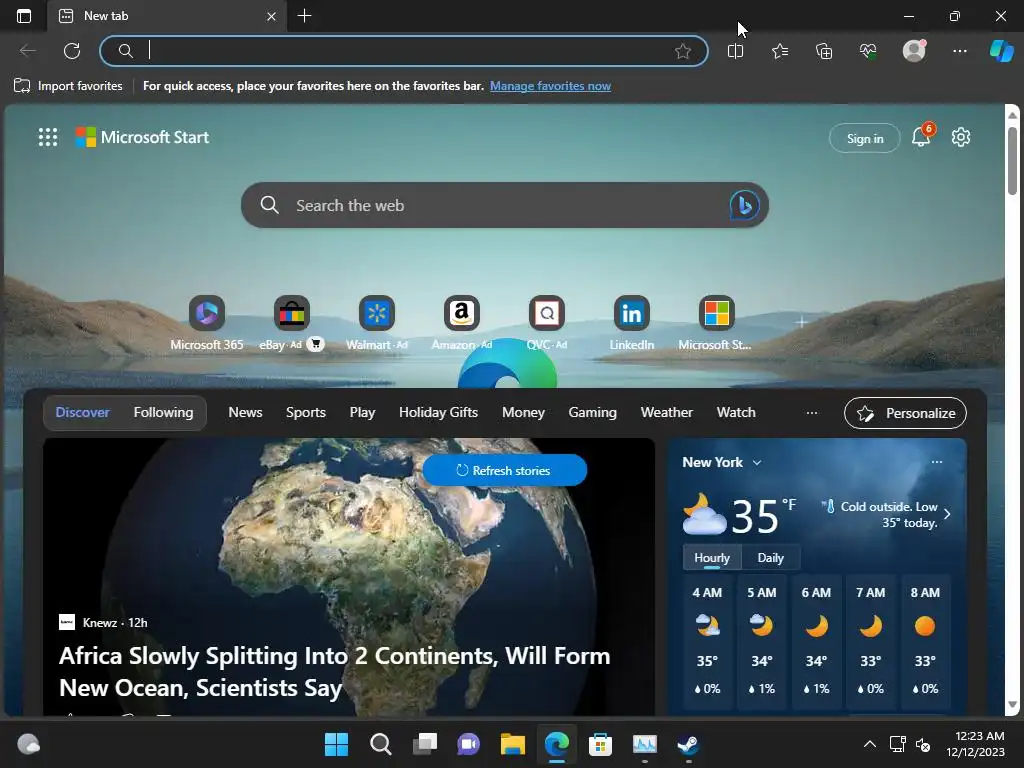This screenshot has width=1024, height=768.
Task: Open File Explorer from the taskbar
Action: point(513,744)
